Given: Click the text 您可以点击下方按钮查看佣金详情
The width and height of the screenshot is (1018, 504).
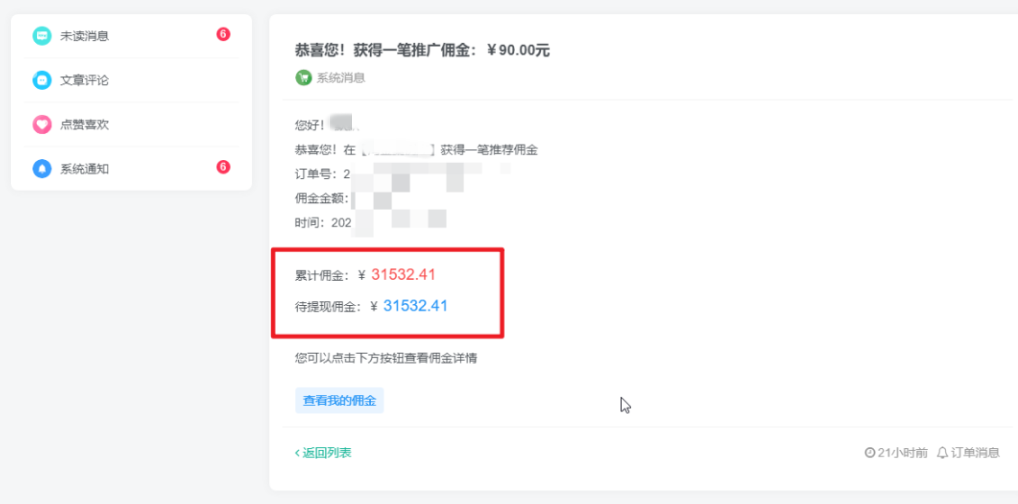Looking at the screenshot, I should pyautogui.click(x=386, y=358).
